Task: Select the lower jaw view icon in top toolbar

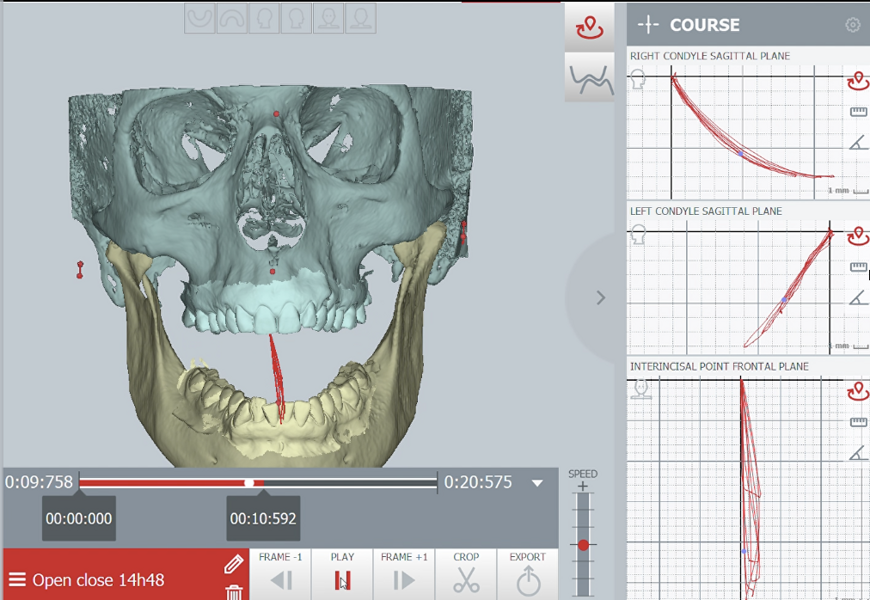Action: click(200, 17)
